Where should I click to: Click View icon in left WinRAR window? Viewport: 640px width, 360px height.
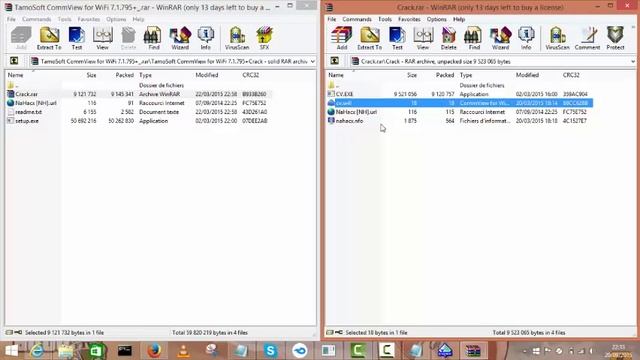coord(102,38)
